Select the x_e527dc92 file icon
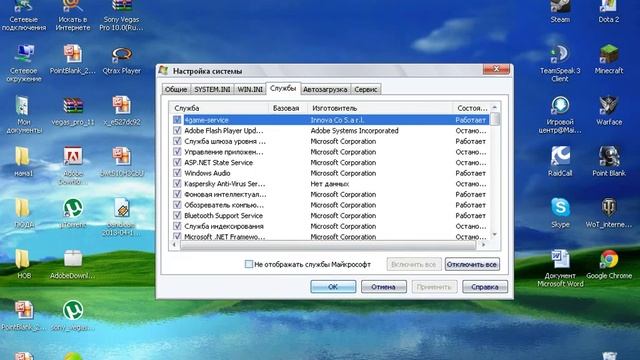Viewport: 640px width, 360px height. click(x=122, y=111)
